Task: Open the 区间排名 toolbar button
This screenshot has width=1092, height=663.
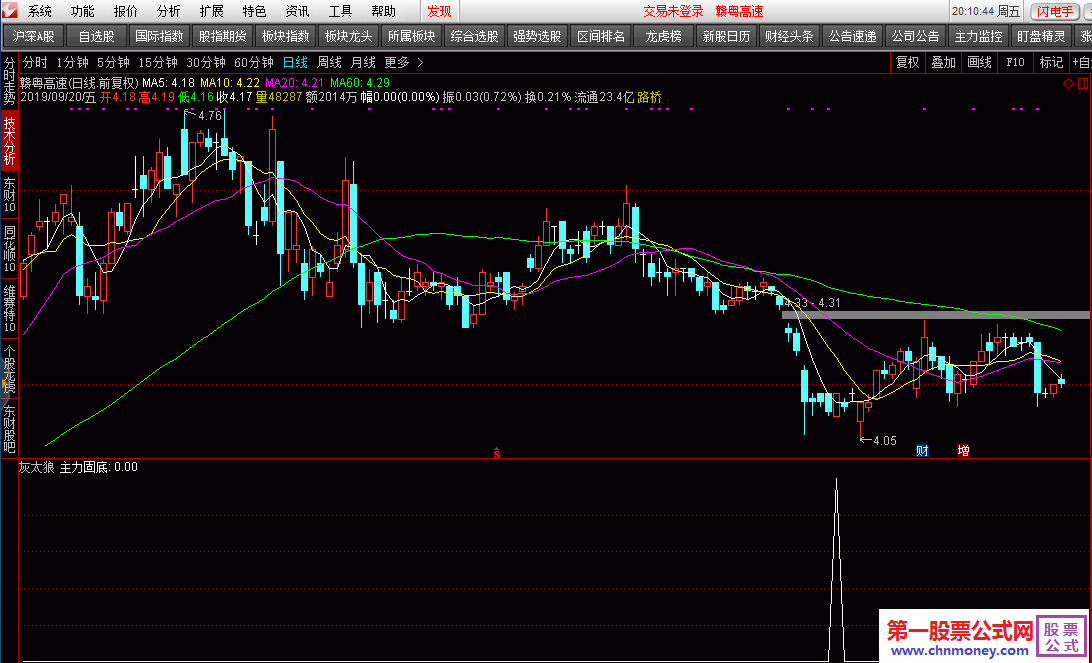Action: click(x=600, y=36)
